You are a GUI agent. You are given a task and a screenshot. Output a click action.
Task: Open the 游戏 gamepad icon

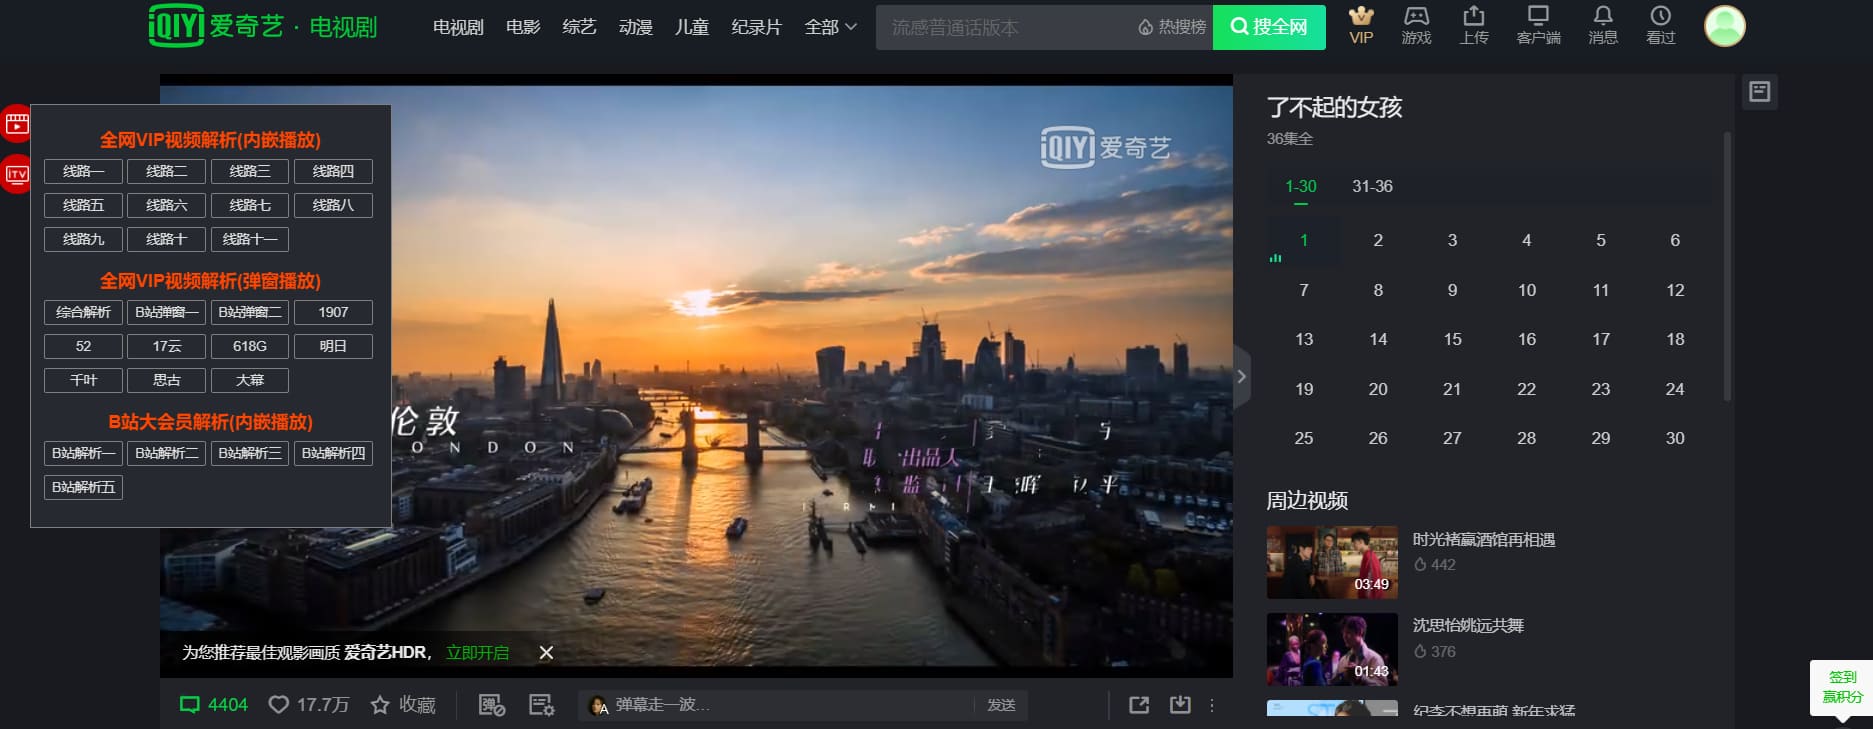(1416, 17)
